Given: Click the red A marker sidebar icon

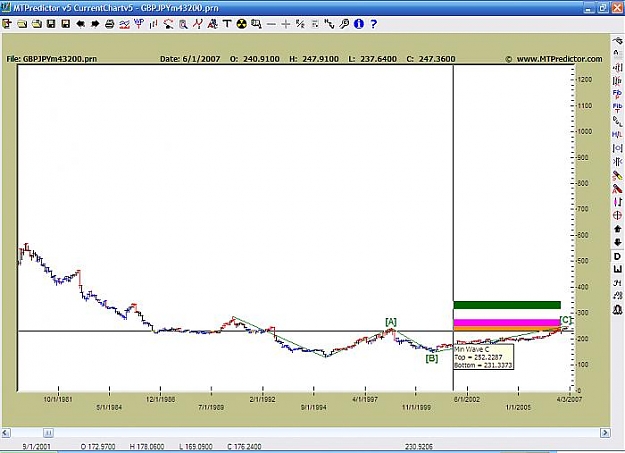Looking at the screenshot, I should [x=617, y=189].
